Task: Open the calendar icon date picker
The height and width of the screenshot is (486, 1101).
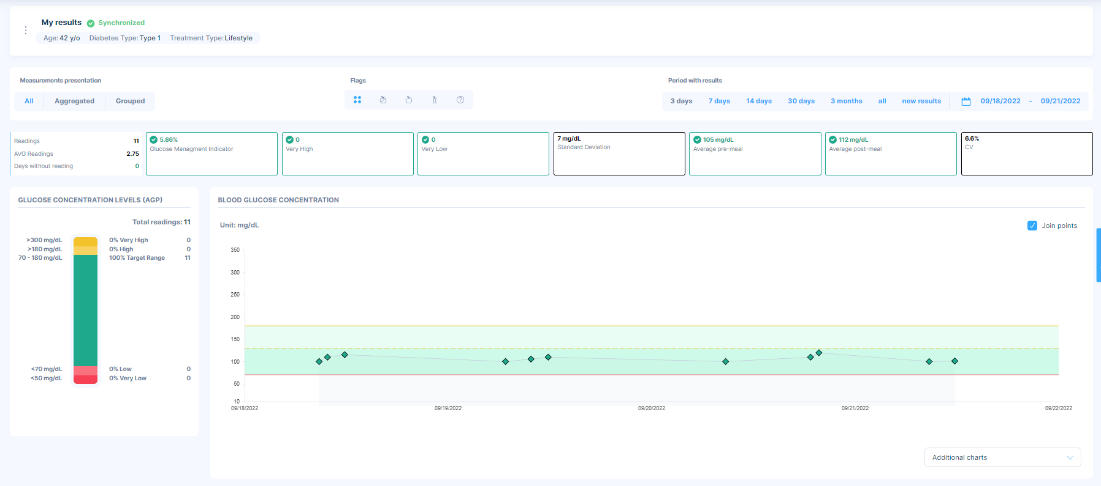Action: [966, 101]
